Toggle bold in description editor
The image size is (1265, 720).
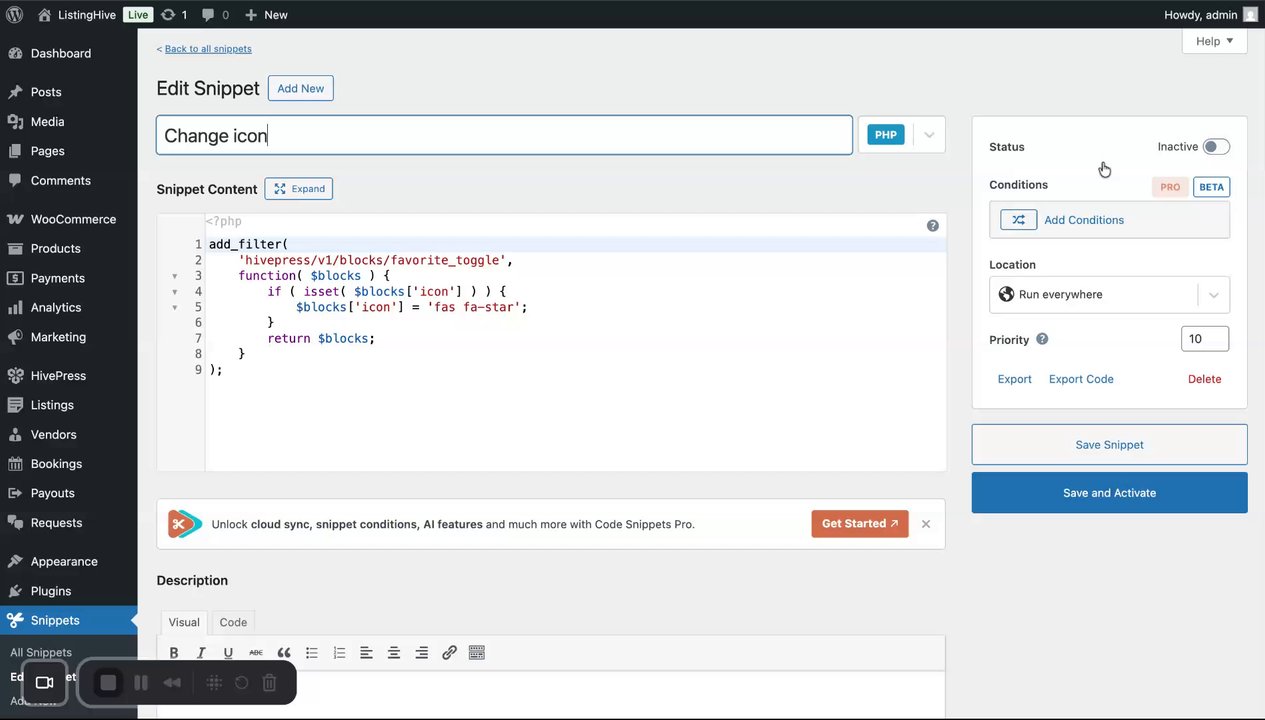[x=174, y=653]
